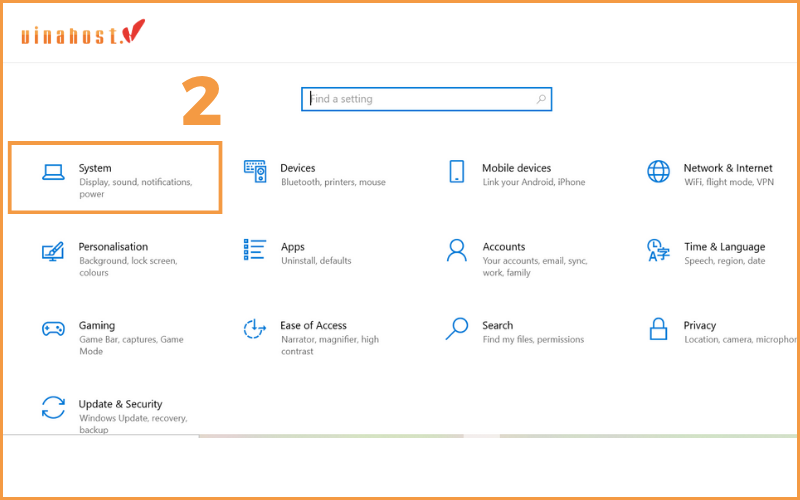Select the Privacy padlock icon
Image resolution: width=800 pixels, height=500 pixels.
tap(658, 329)
